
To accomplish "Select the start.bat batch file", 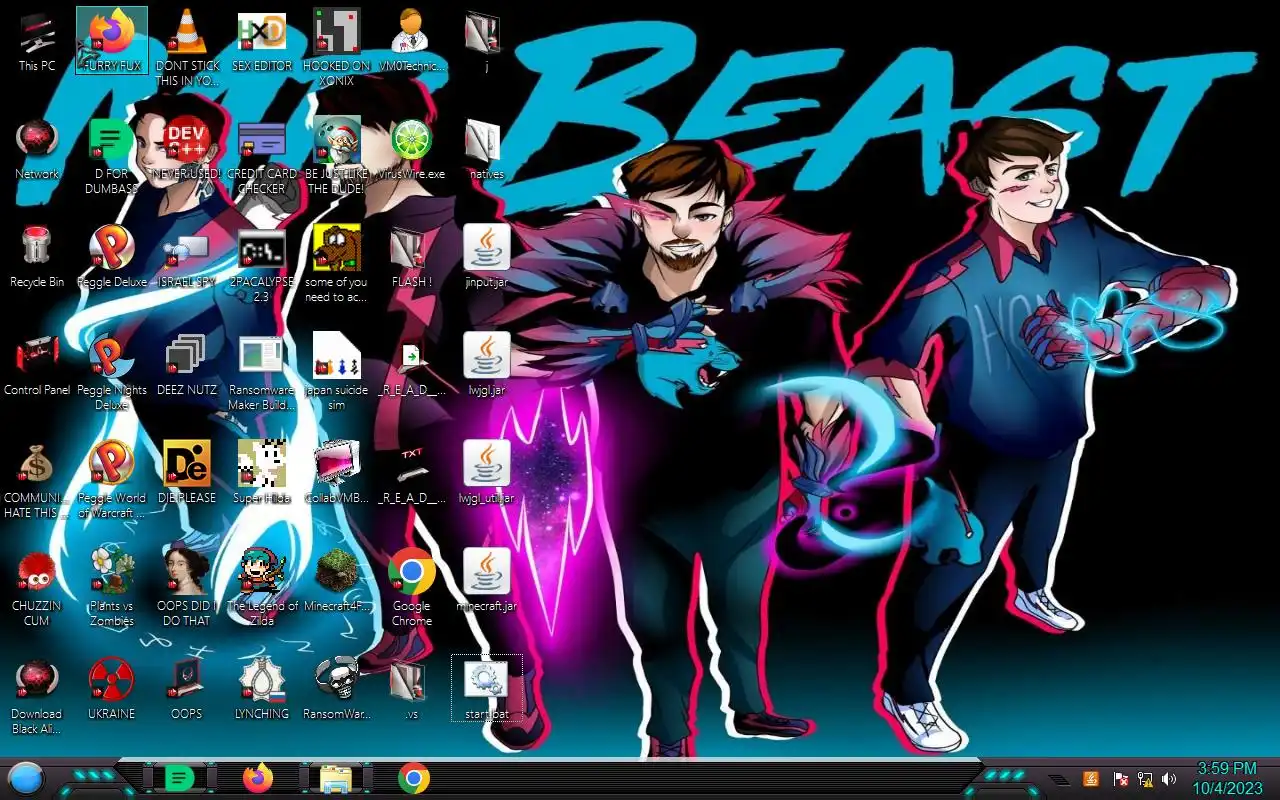I will point(486,689).
